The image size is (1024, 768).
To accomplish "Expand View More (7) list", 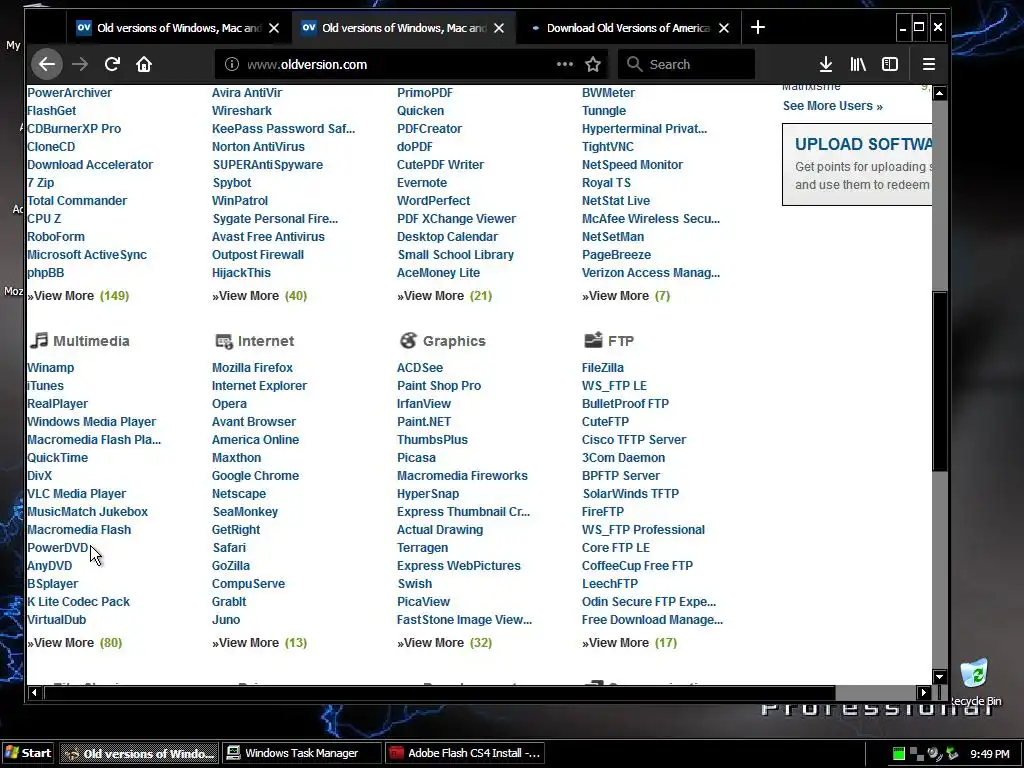I will coord(626,296).
